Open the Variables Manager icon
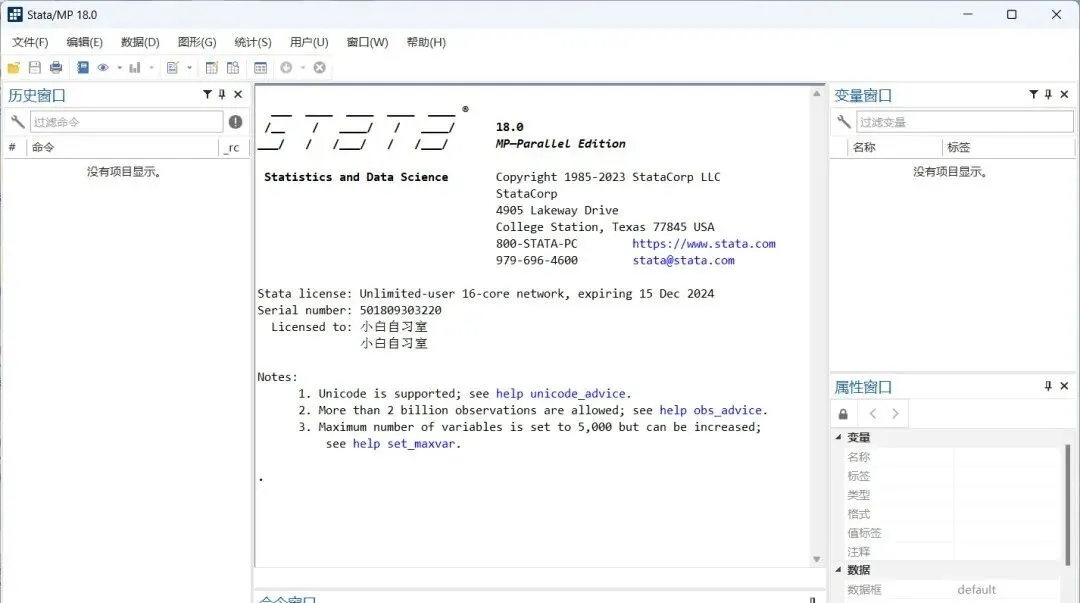Viewport: 1080px width, 603px height. pos(260,68)
